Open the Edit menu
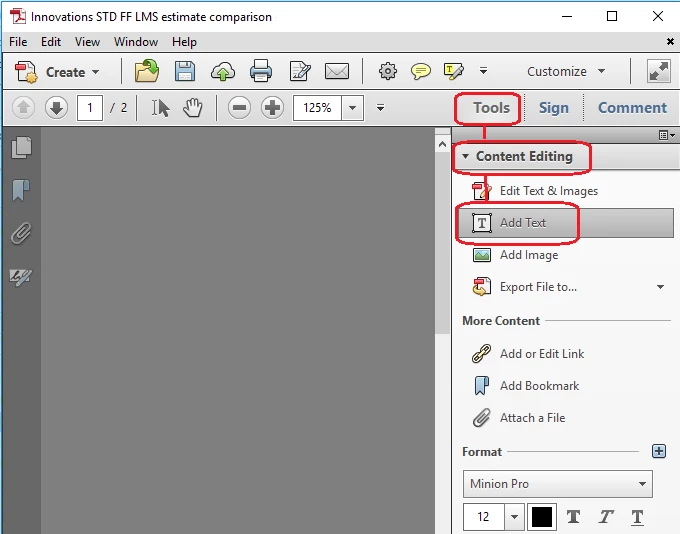This screenshot has height=534, width=680. pyautogui.click(x=51, y=42)
